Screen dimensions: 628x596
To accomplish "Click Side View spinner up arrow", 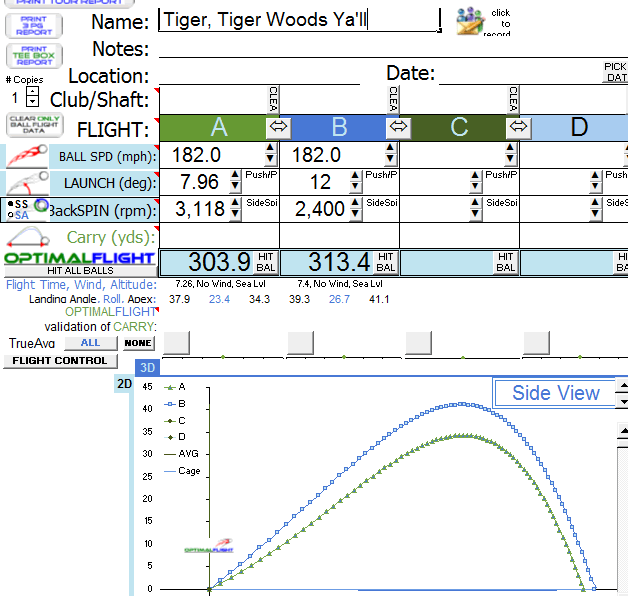I will tap(622, 386).
